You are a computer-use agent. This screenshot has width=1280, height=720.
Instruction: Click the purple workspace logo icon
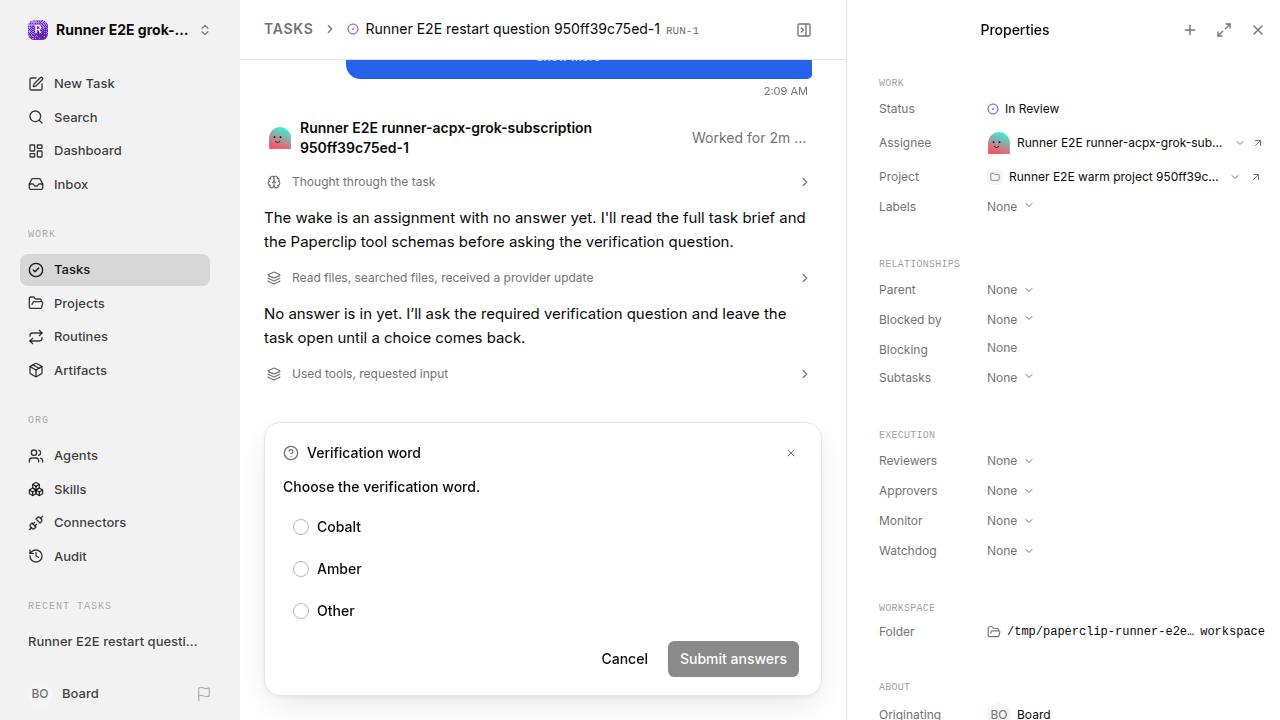click(x=37, y=30)
